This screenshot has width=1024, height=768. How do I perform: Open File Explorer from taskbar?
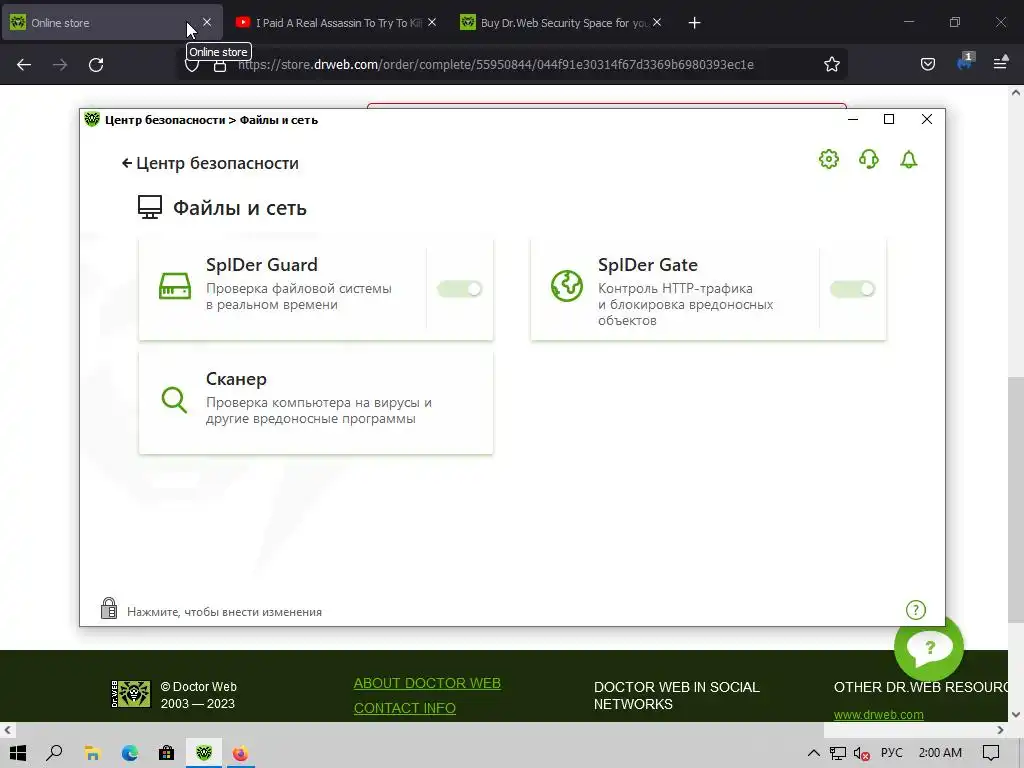click(x=92, y=753)
